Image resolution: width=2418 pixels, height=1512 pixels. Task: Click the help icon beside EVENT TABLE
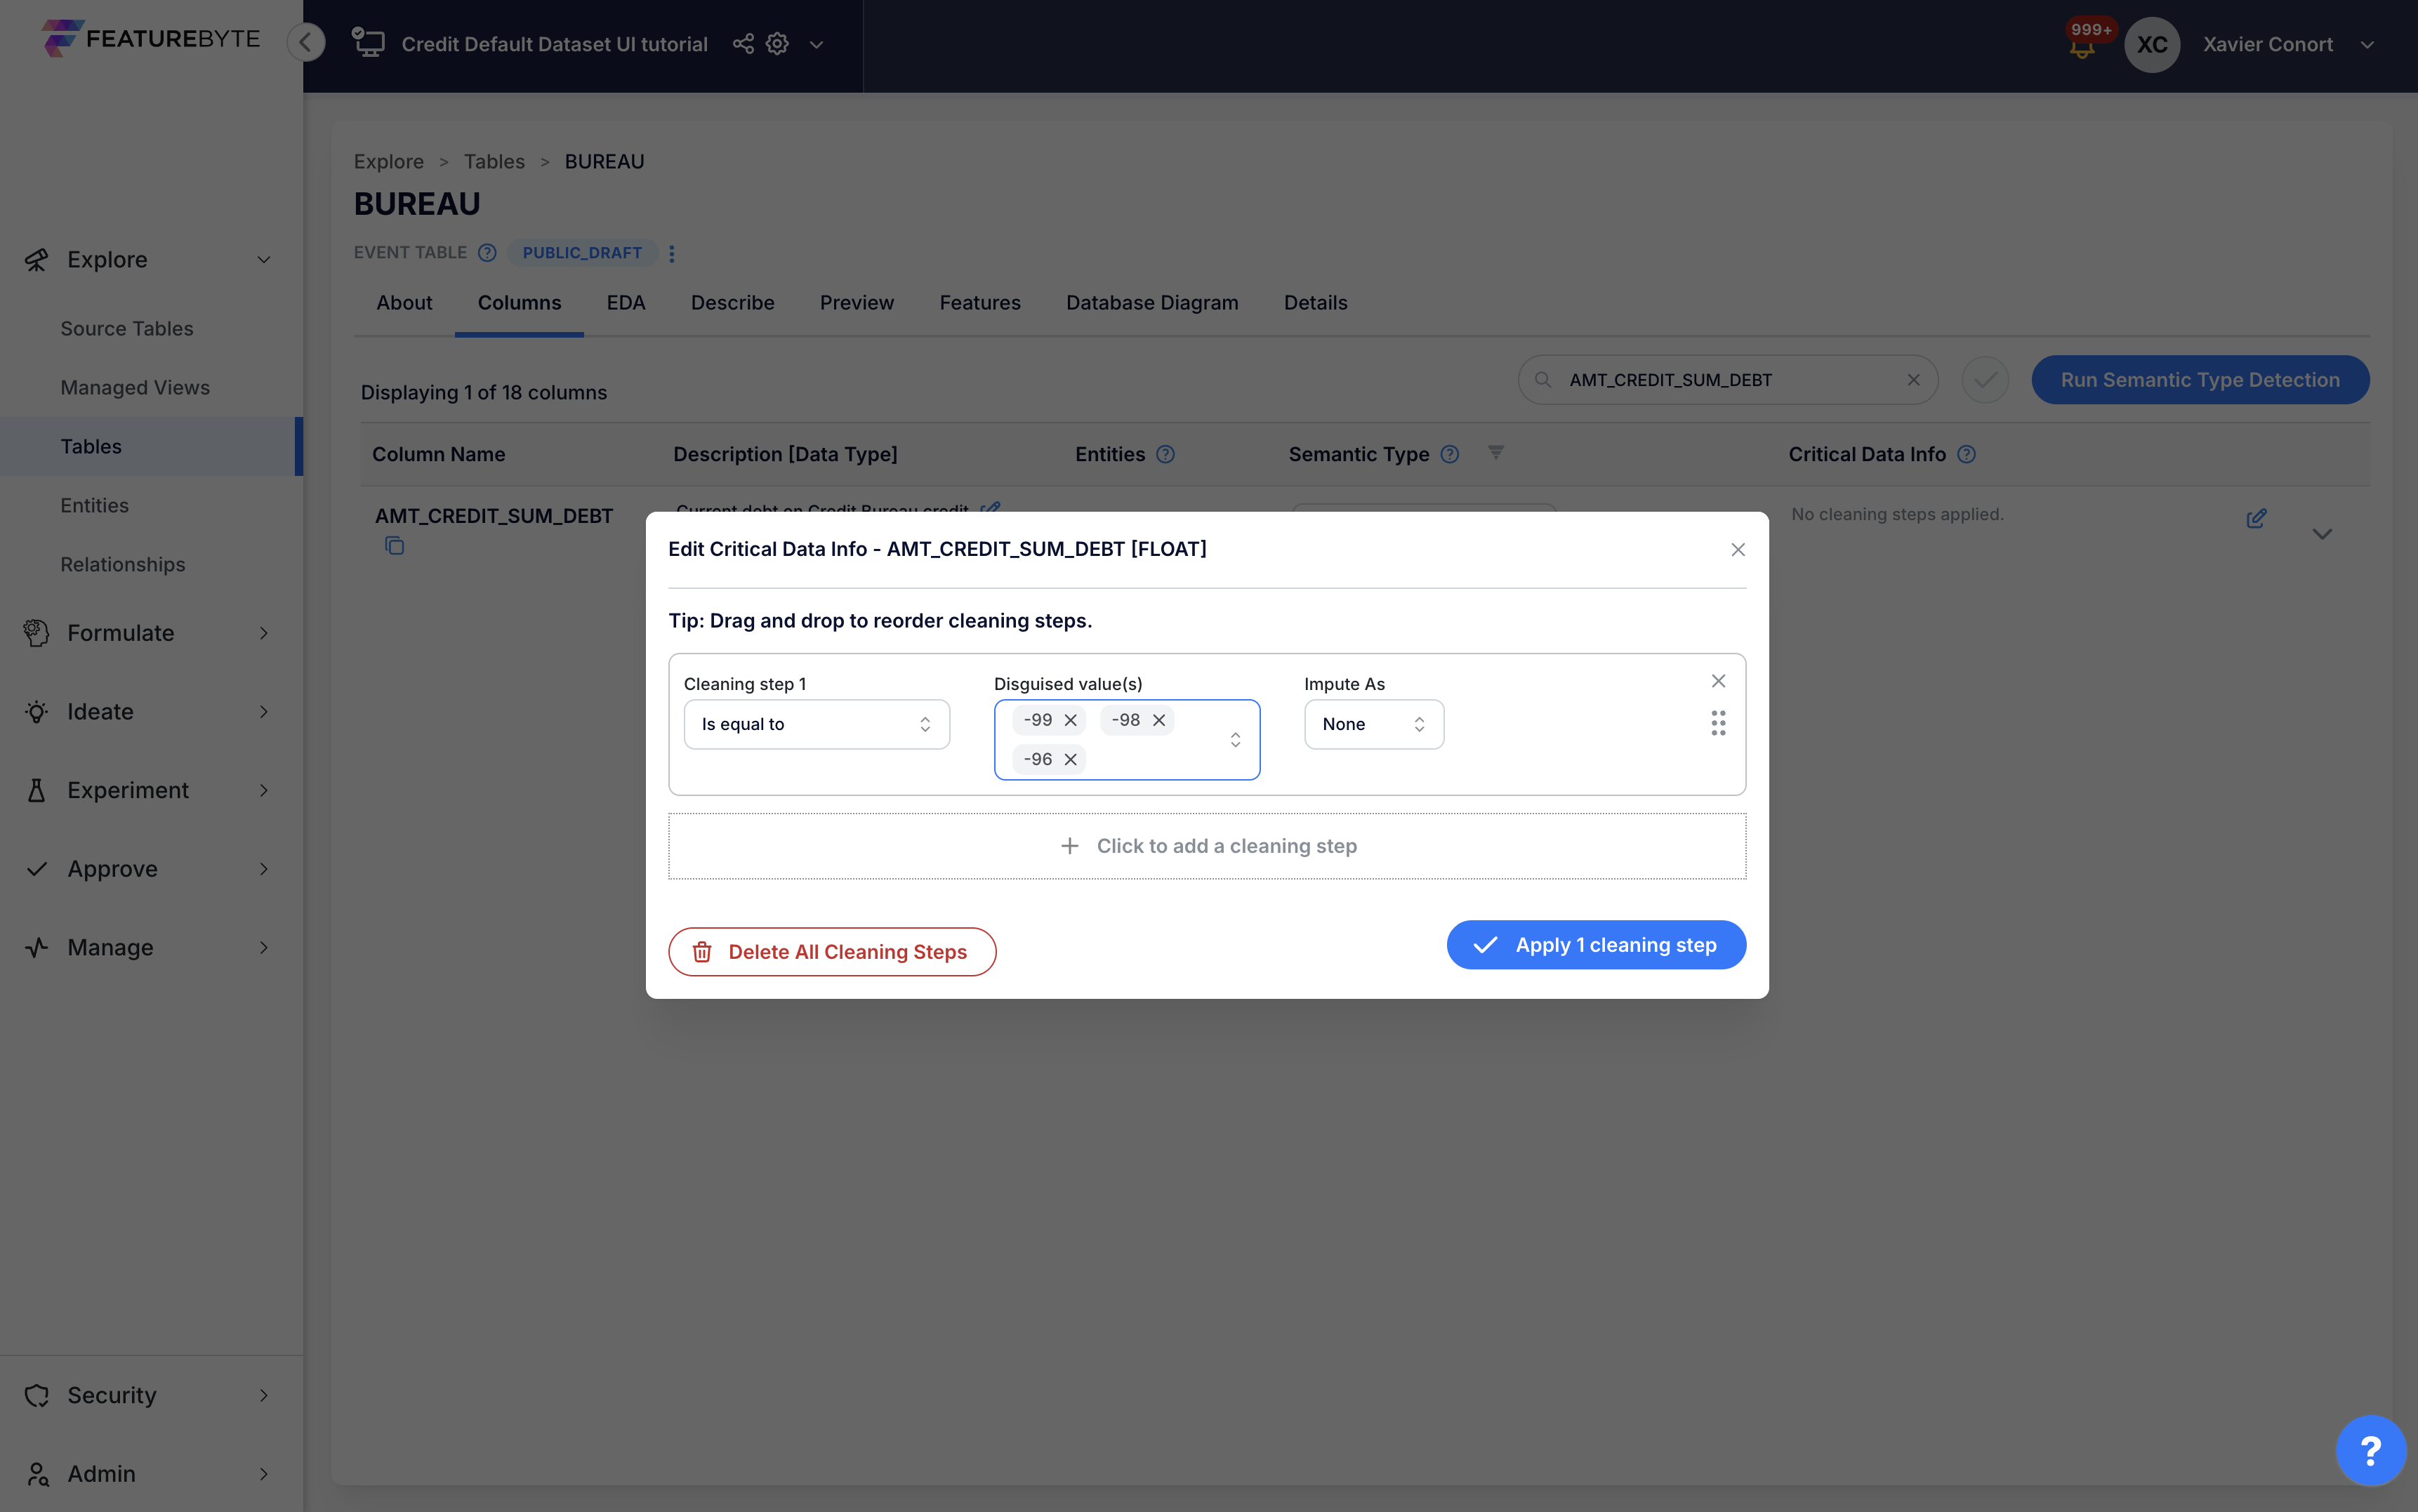click(x=487, y=253)
